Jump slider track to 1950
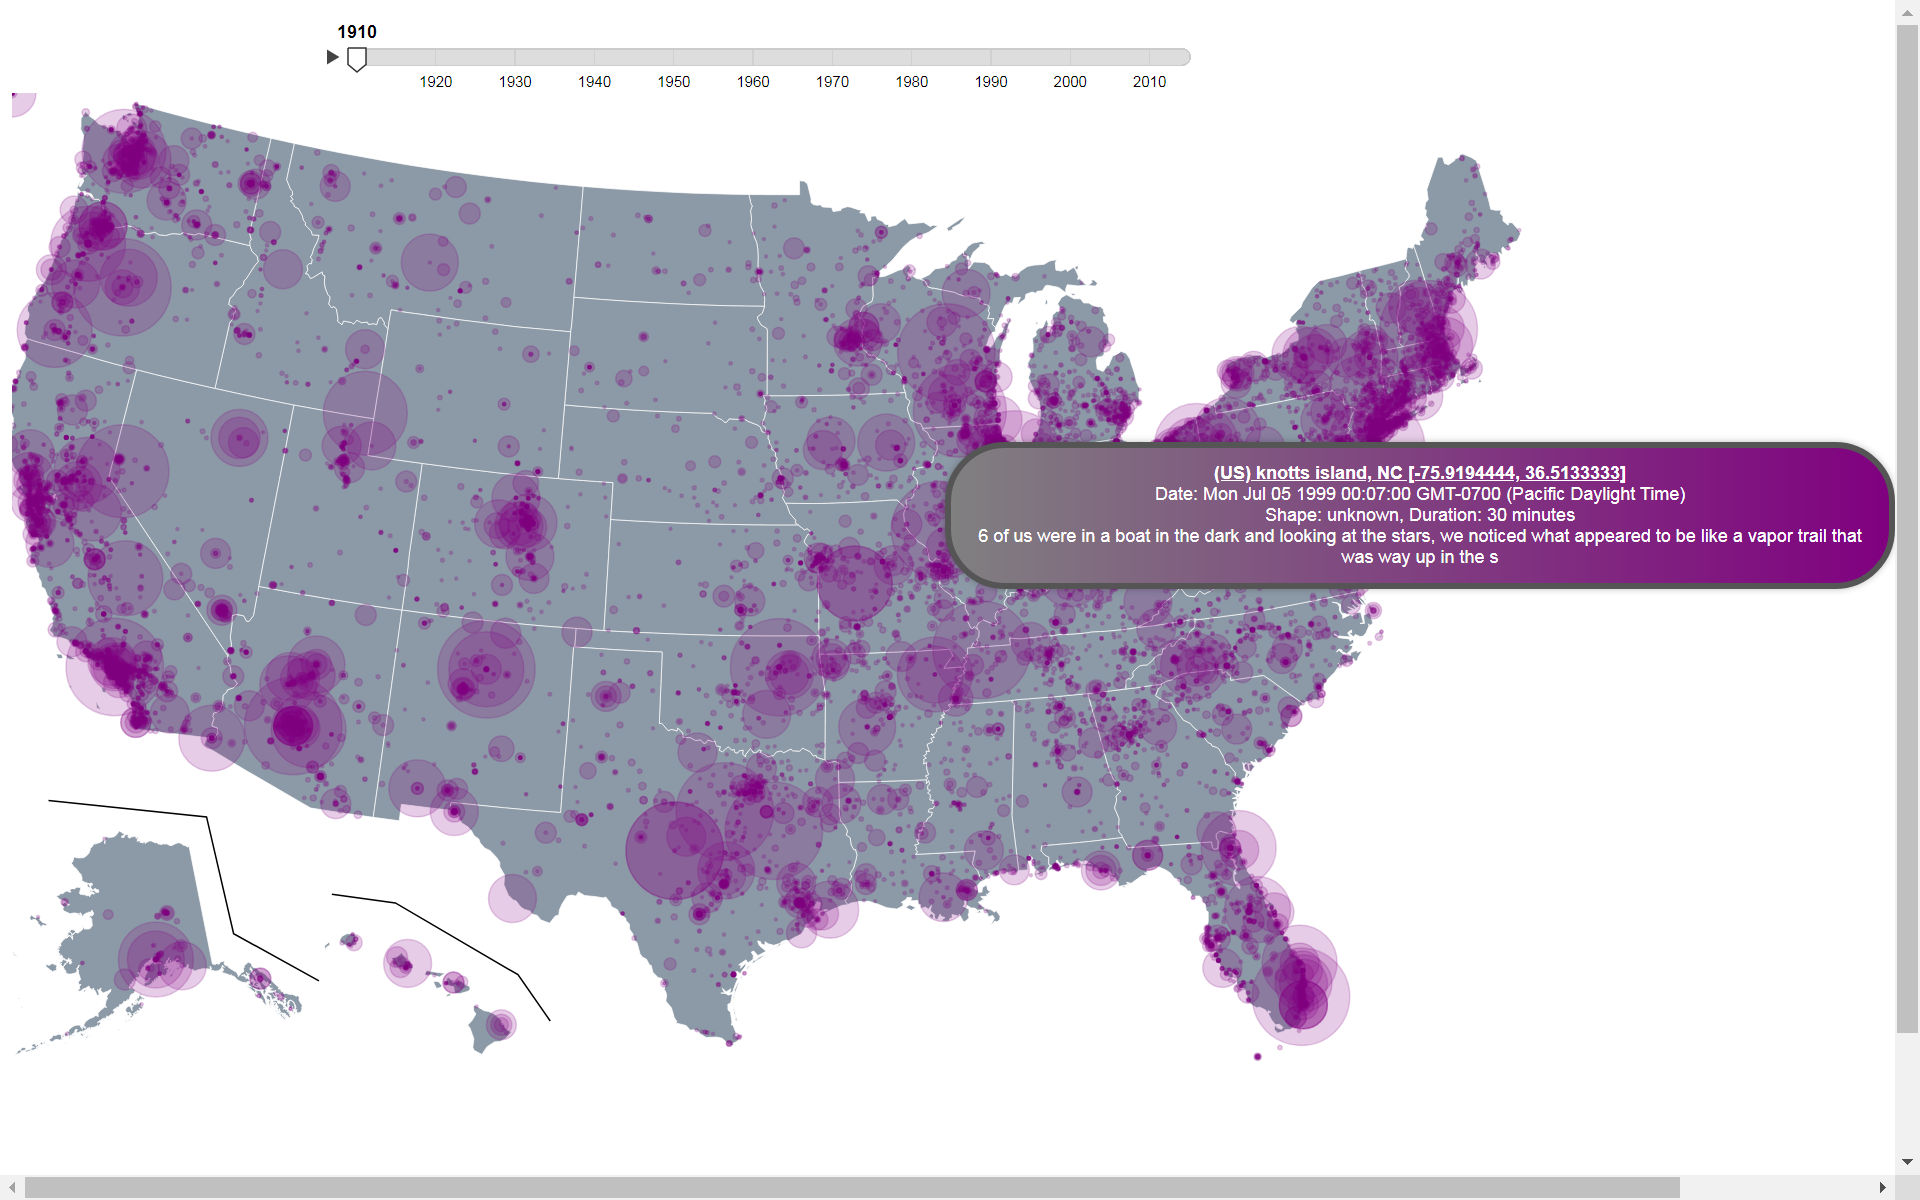Screen dimensions: 1920x1200 coord(673,57)
